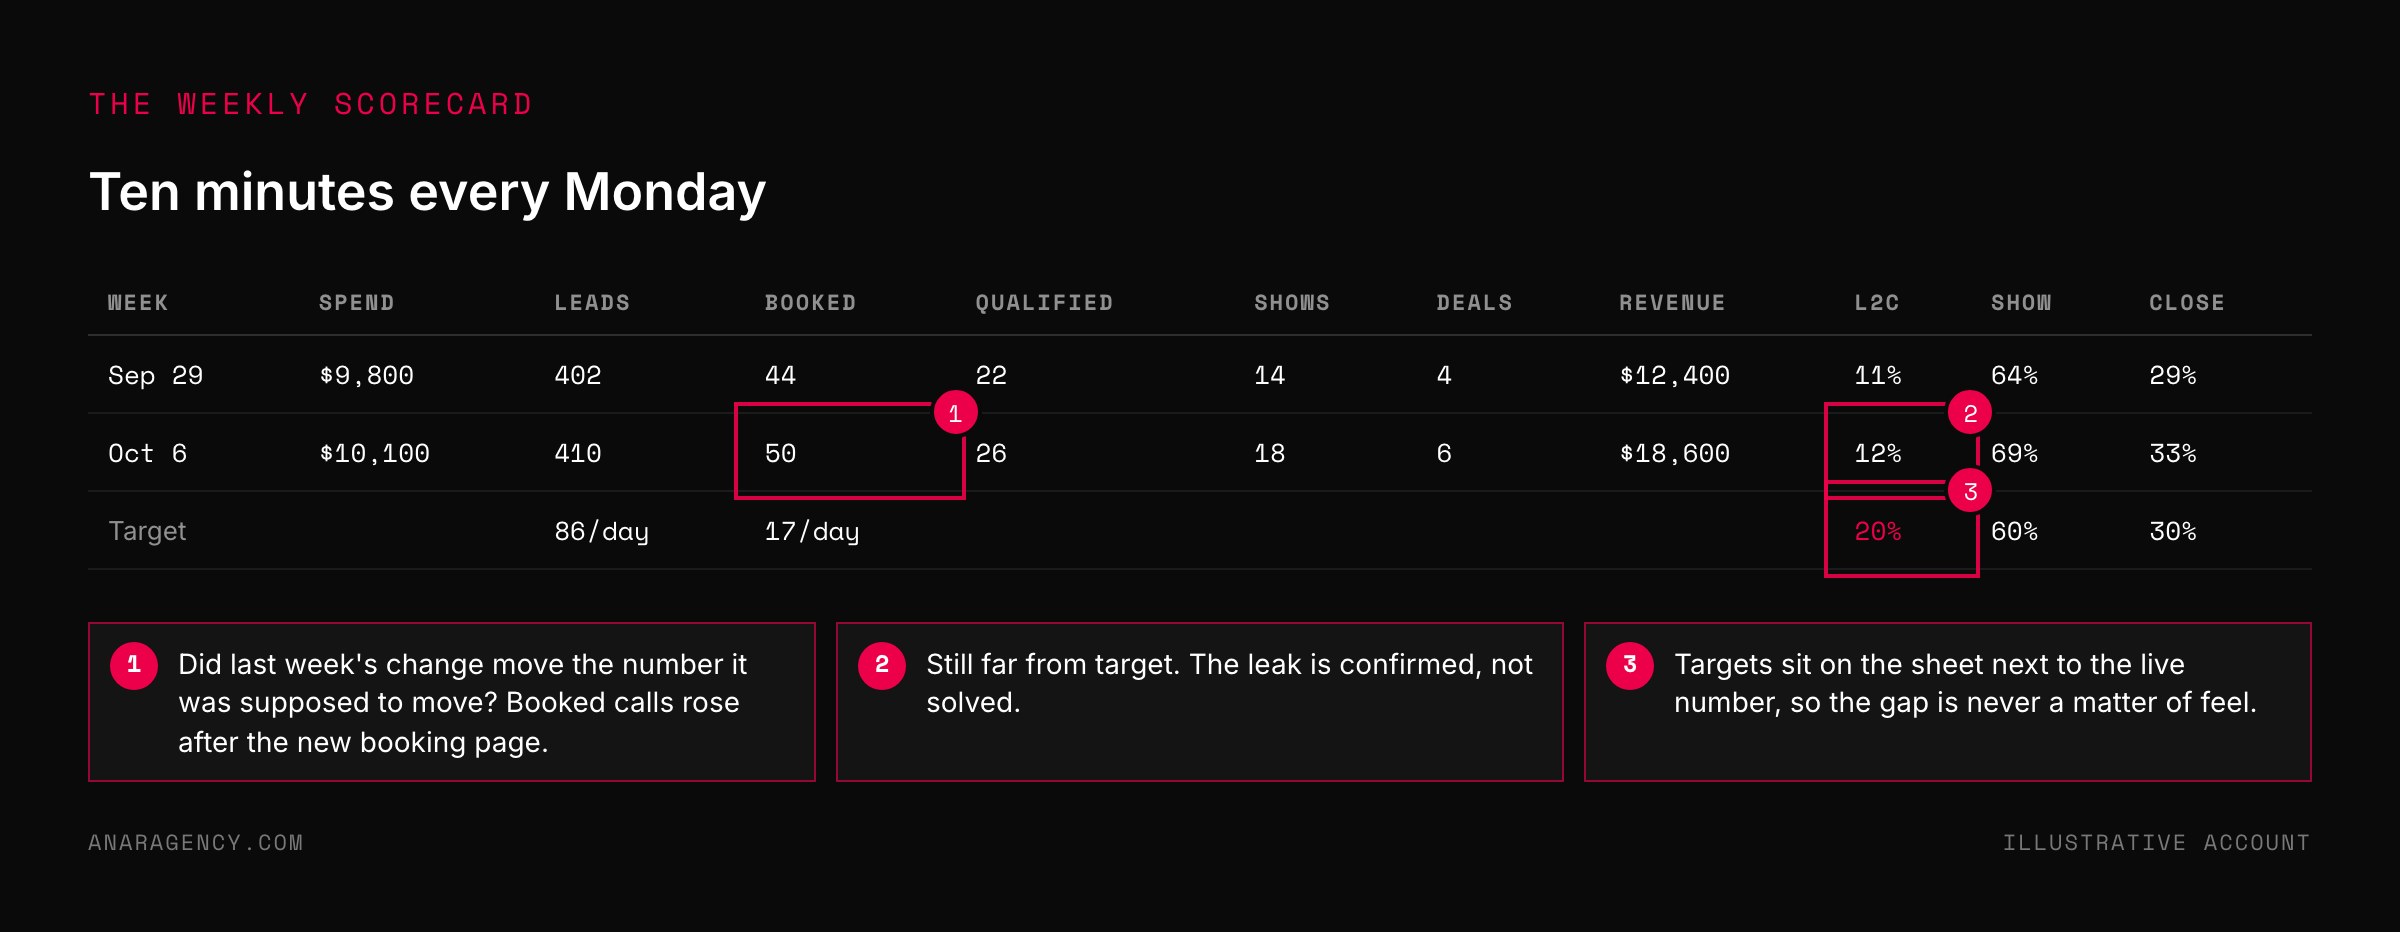This screenshot has height=932, width=2400.
Task: Click numbered badge 3 in the third note
Action: click(x=1630, y=665)
